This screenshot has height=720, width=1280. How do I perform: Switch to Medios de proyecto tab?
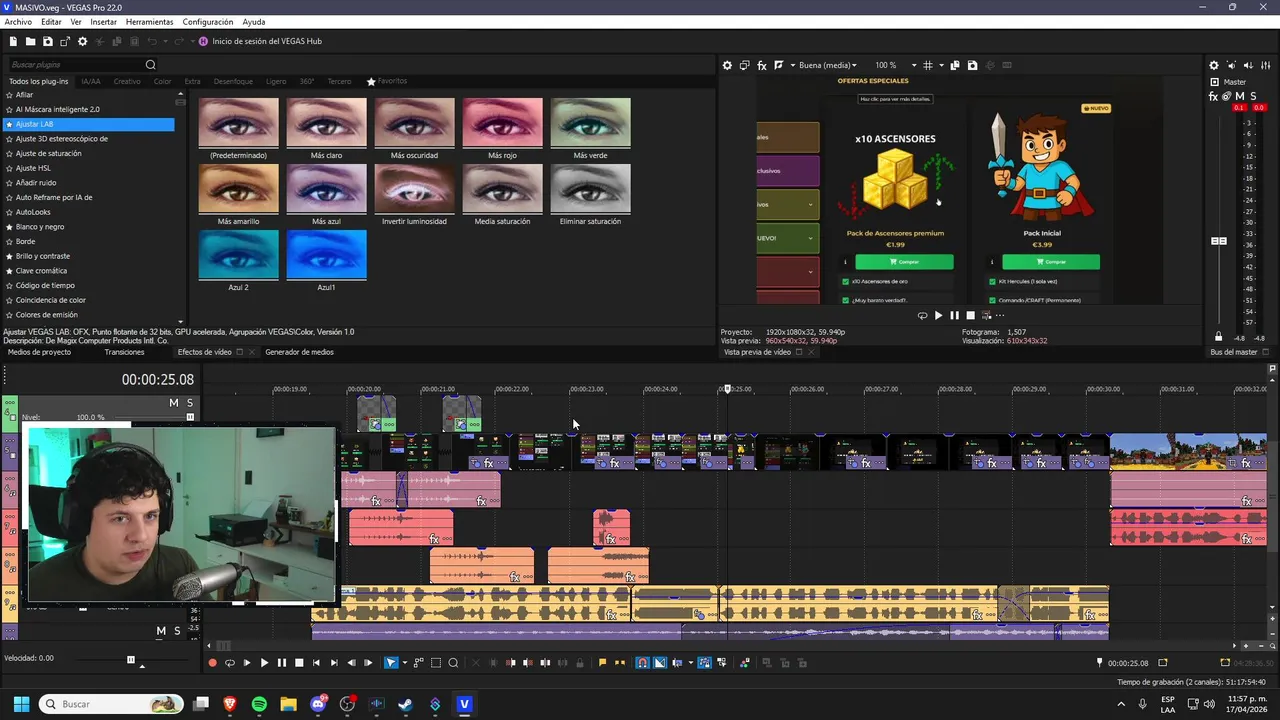coord(39,352)
